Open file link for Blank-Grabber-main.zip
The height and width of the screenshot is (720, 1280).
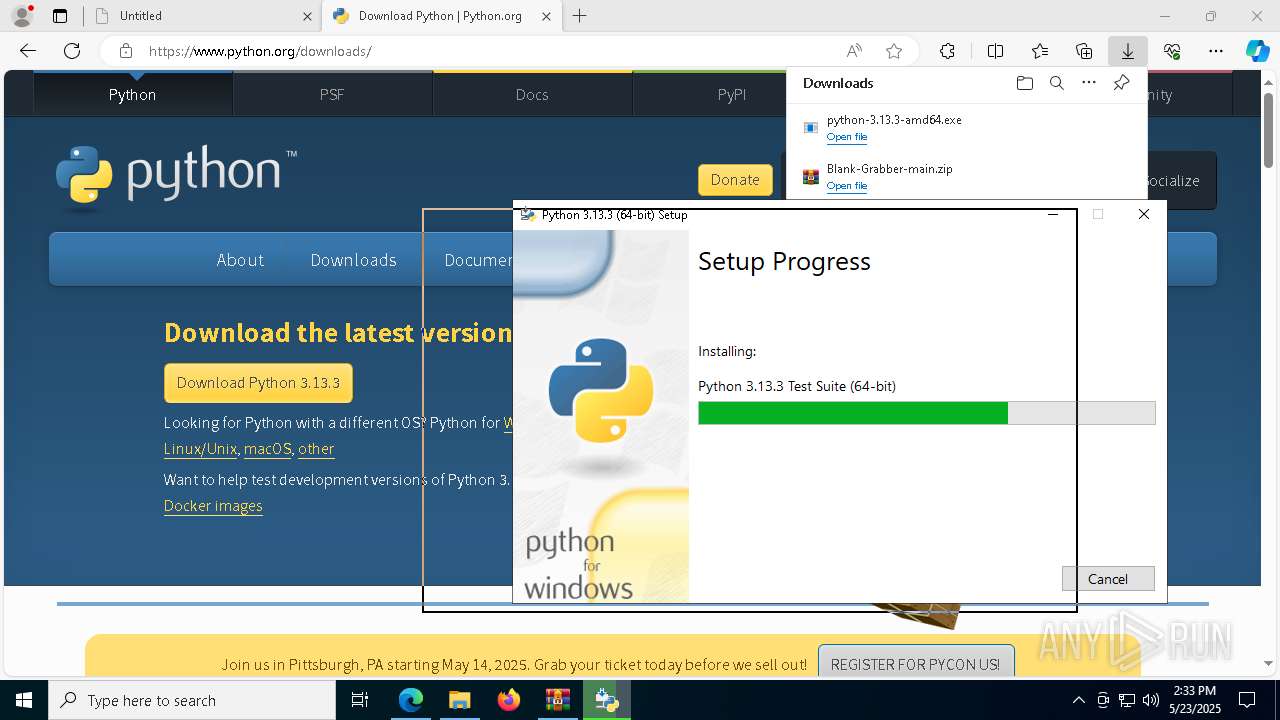pos(847,186)
